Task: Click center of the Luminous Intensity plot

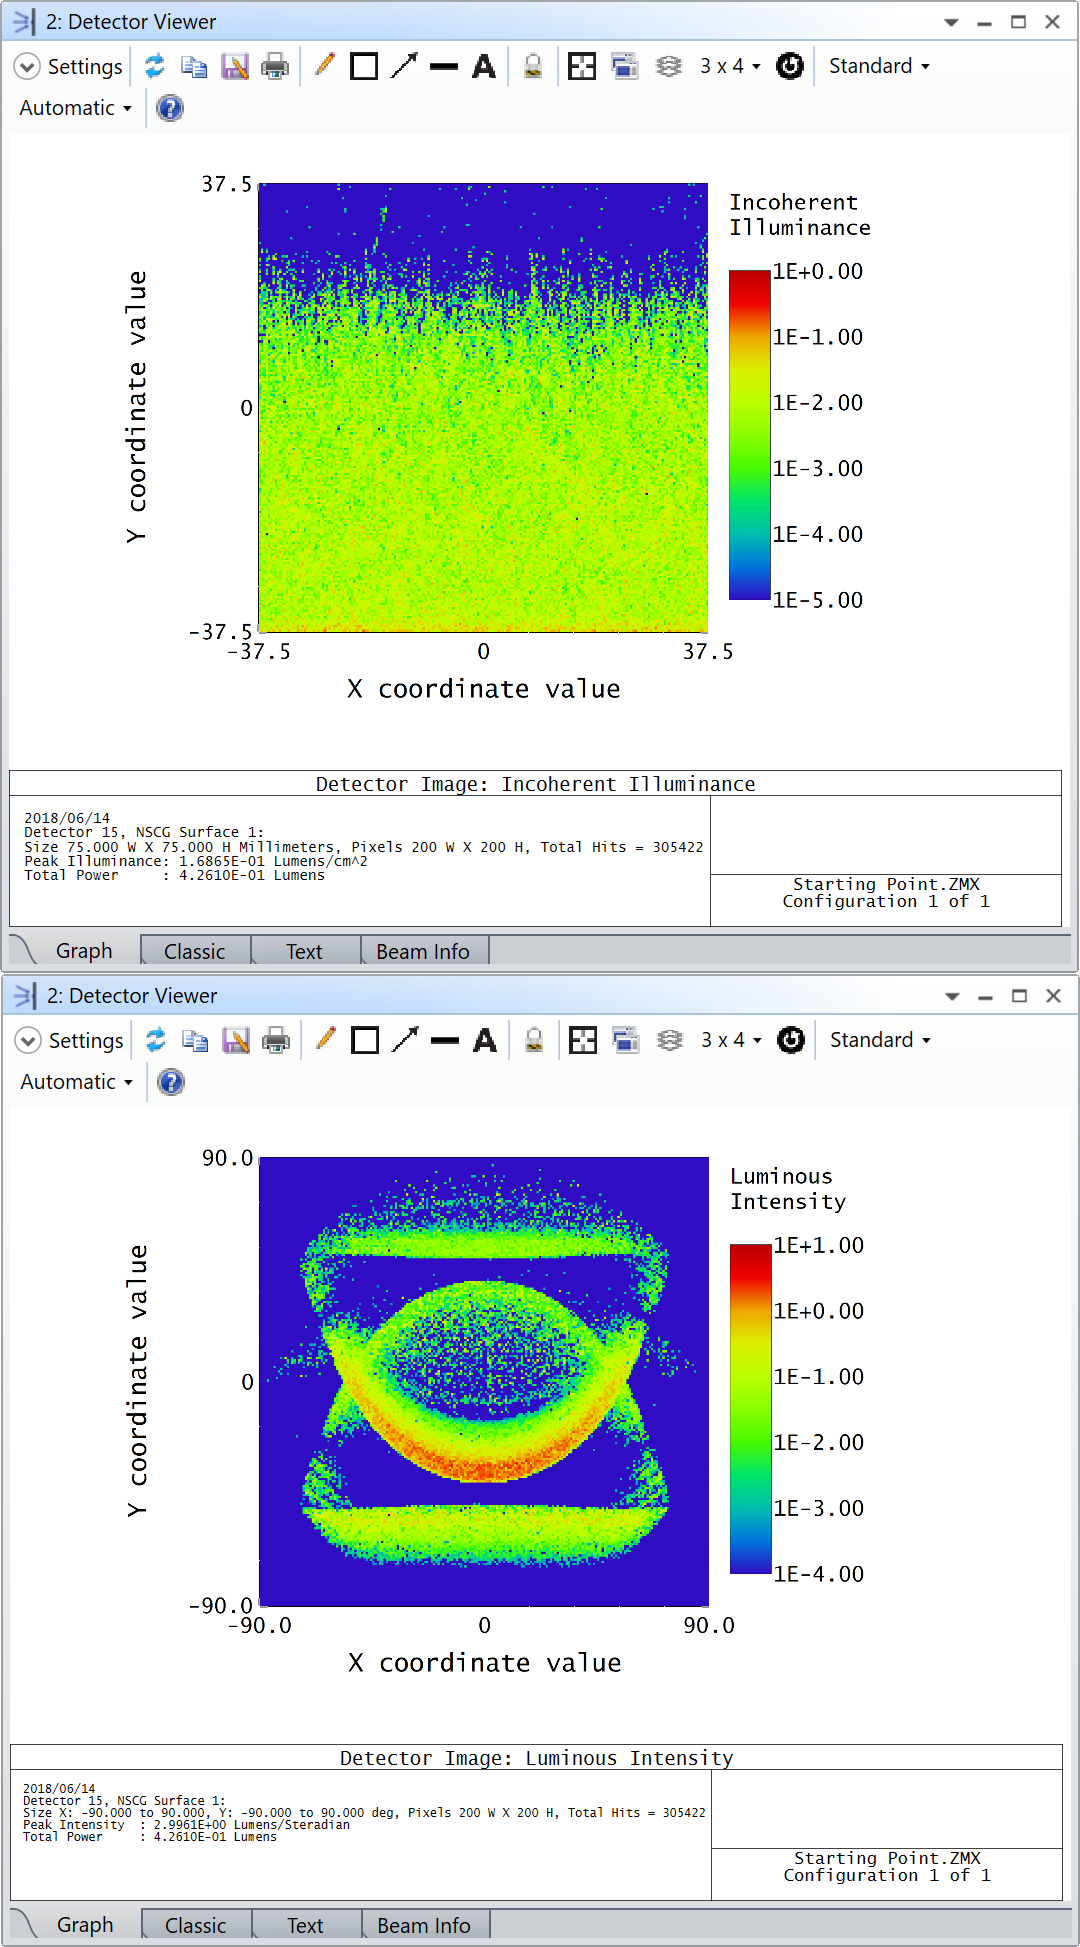Action: [x=484, y=1382]
